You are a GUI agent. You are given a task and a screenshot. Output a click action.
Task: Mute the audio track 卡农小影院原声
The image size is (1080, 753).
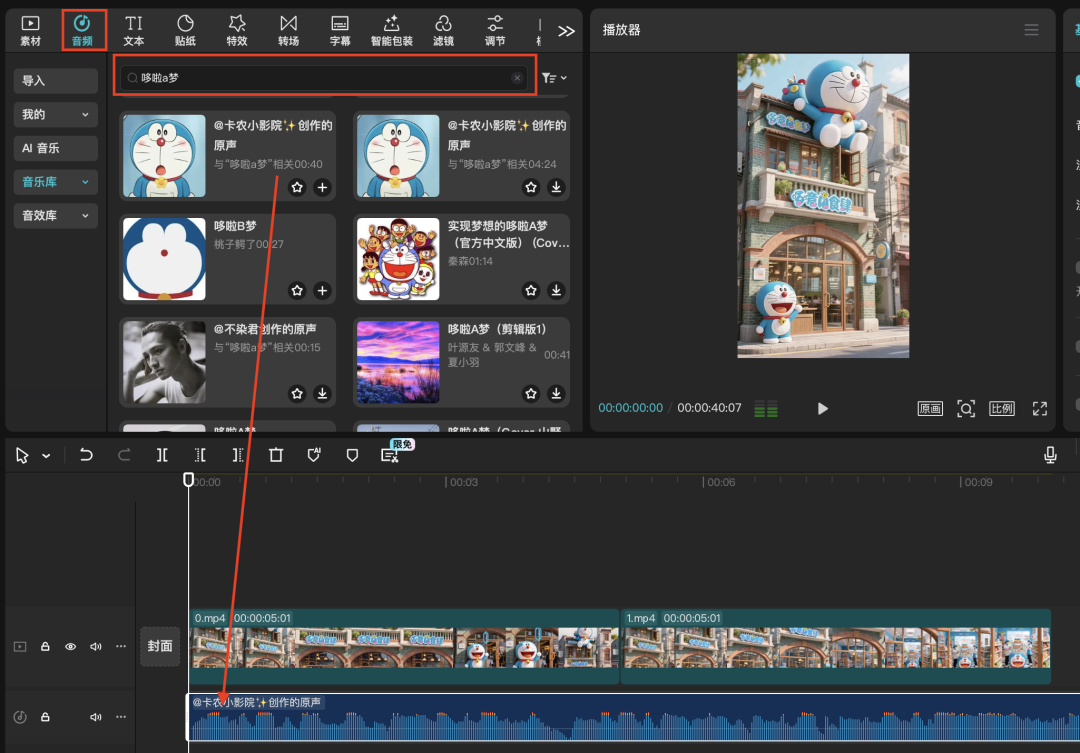pyautogui.click(x=96, y=717)
